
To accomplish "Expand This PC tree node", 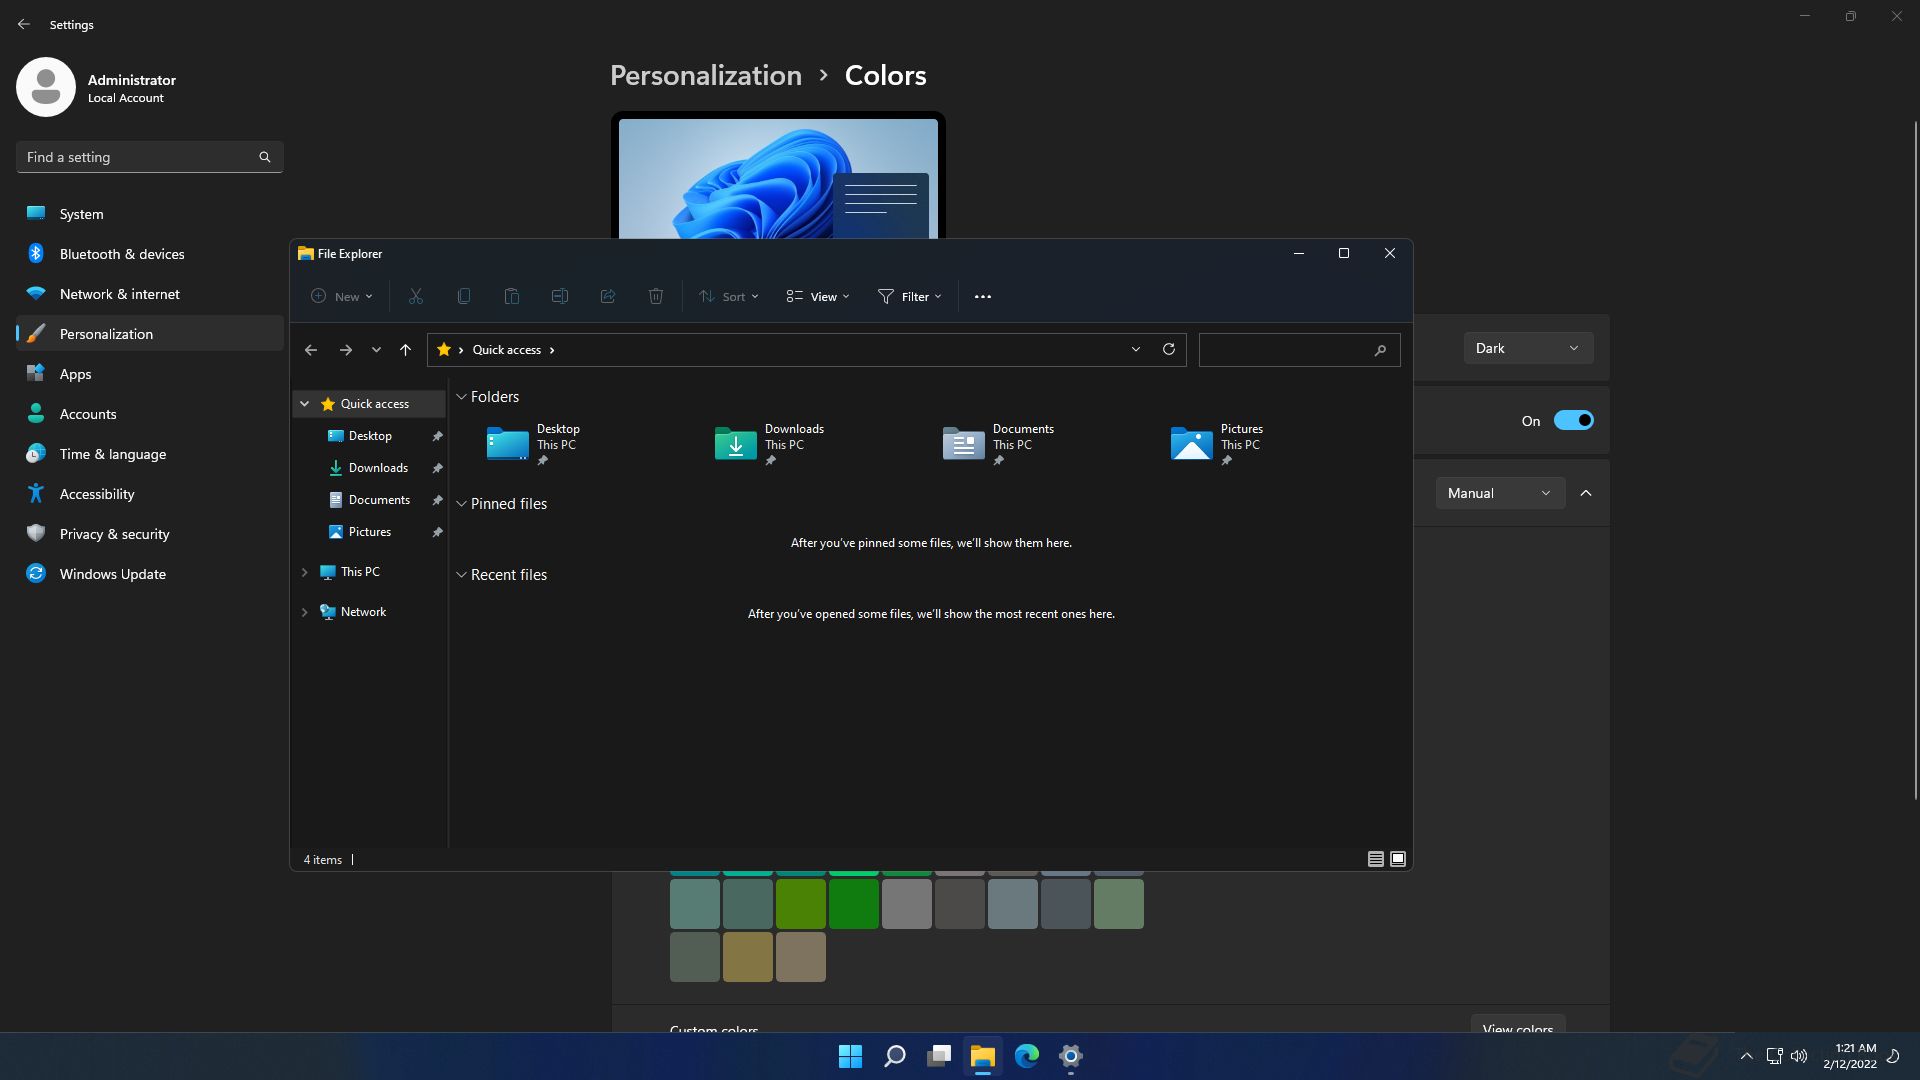I will coord(304,572).
